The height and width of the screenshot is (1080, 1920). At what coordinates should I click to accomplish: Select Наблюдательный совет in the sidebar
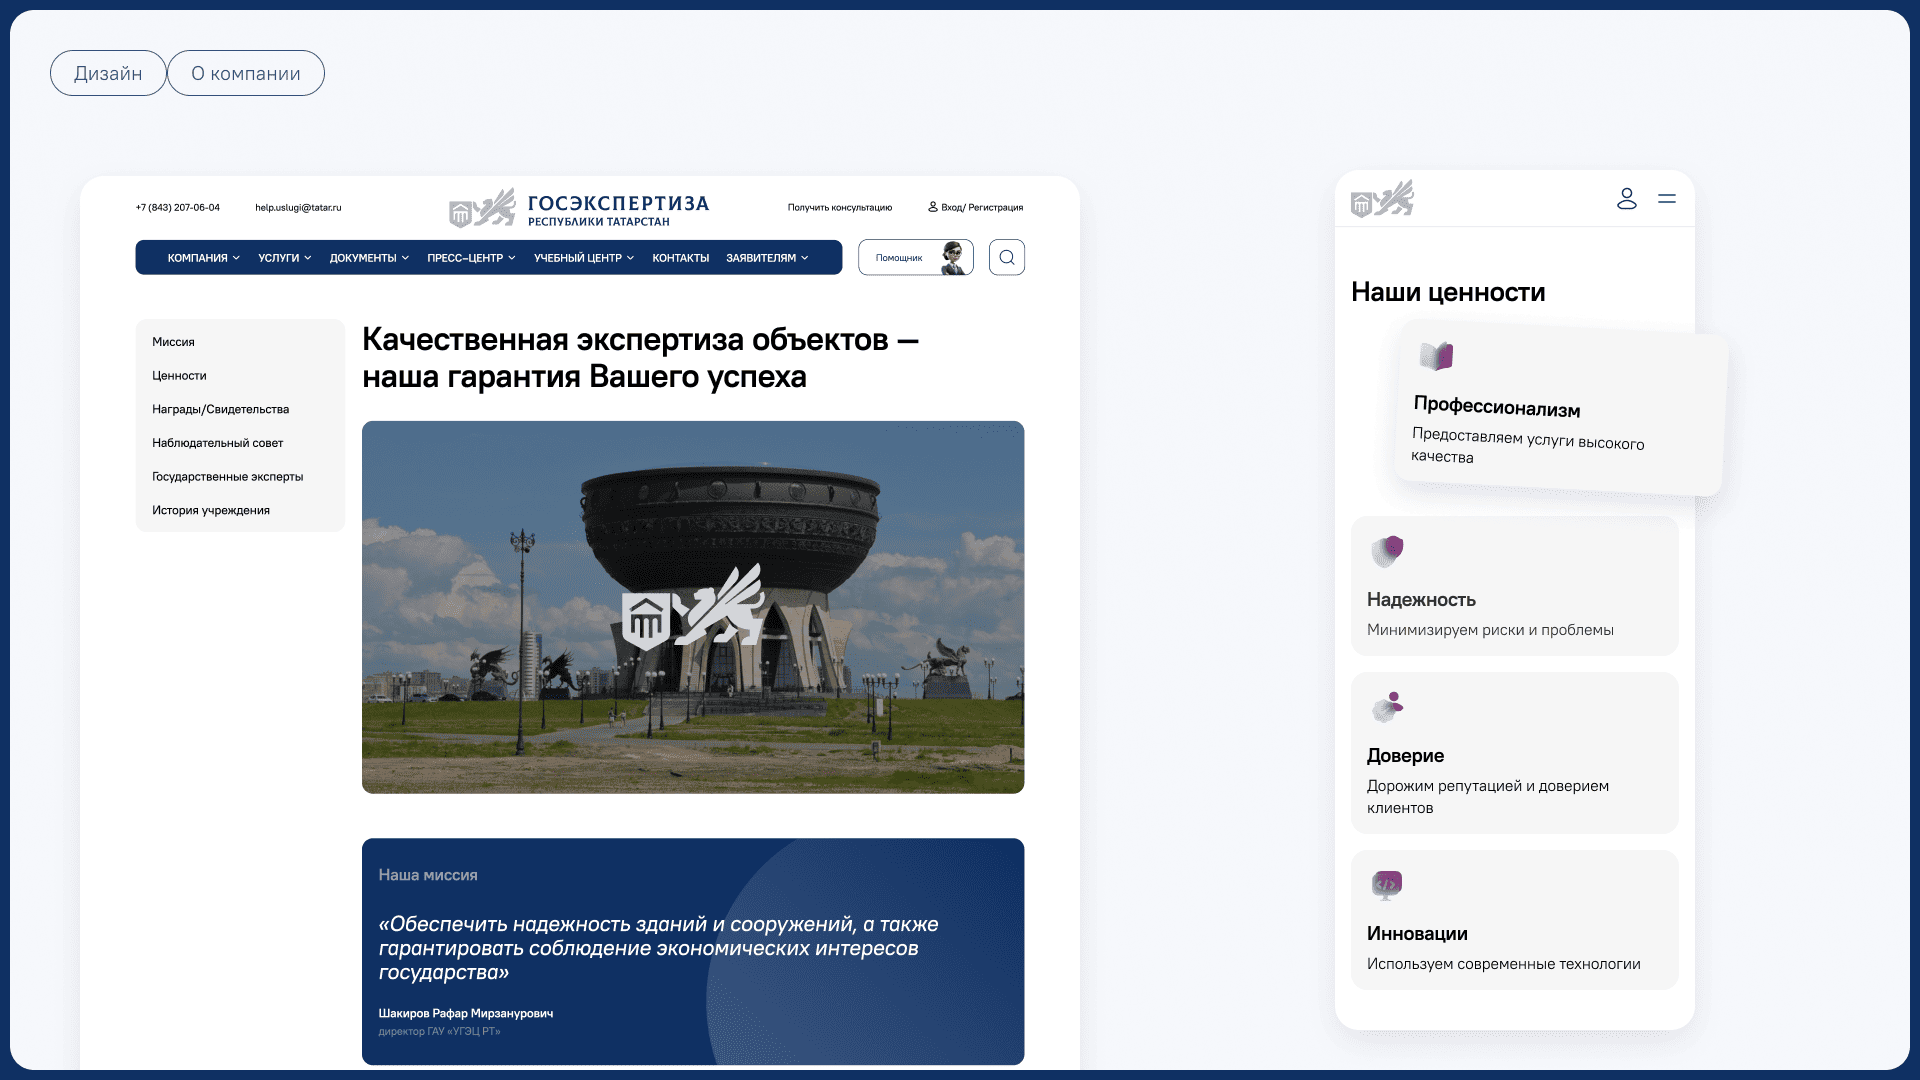click(x=217, y=443)
